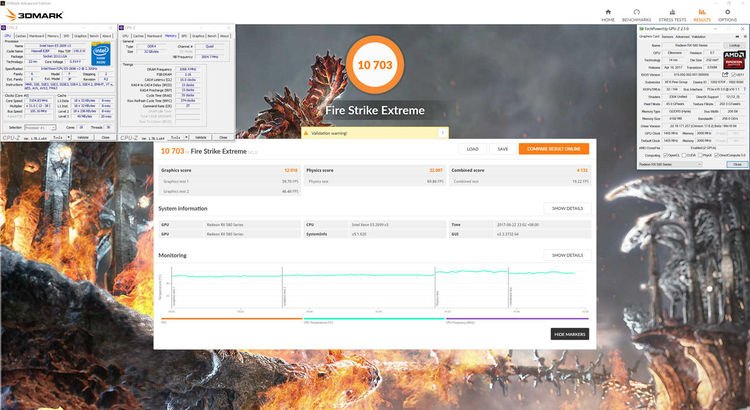Open the Tools dropdown arrow in Memory tab window
This screenshot has width=750, height=410.
[186, 137]
